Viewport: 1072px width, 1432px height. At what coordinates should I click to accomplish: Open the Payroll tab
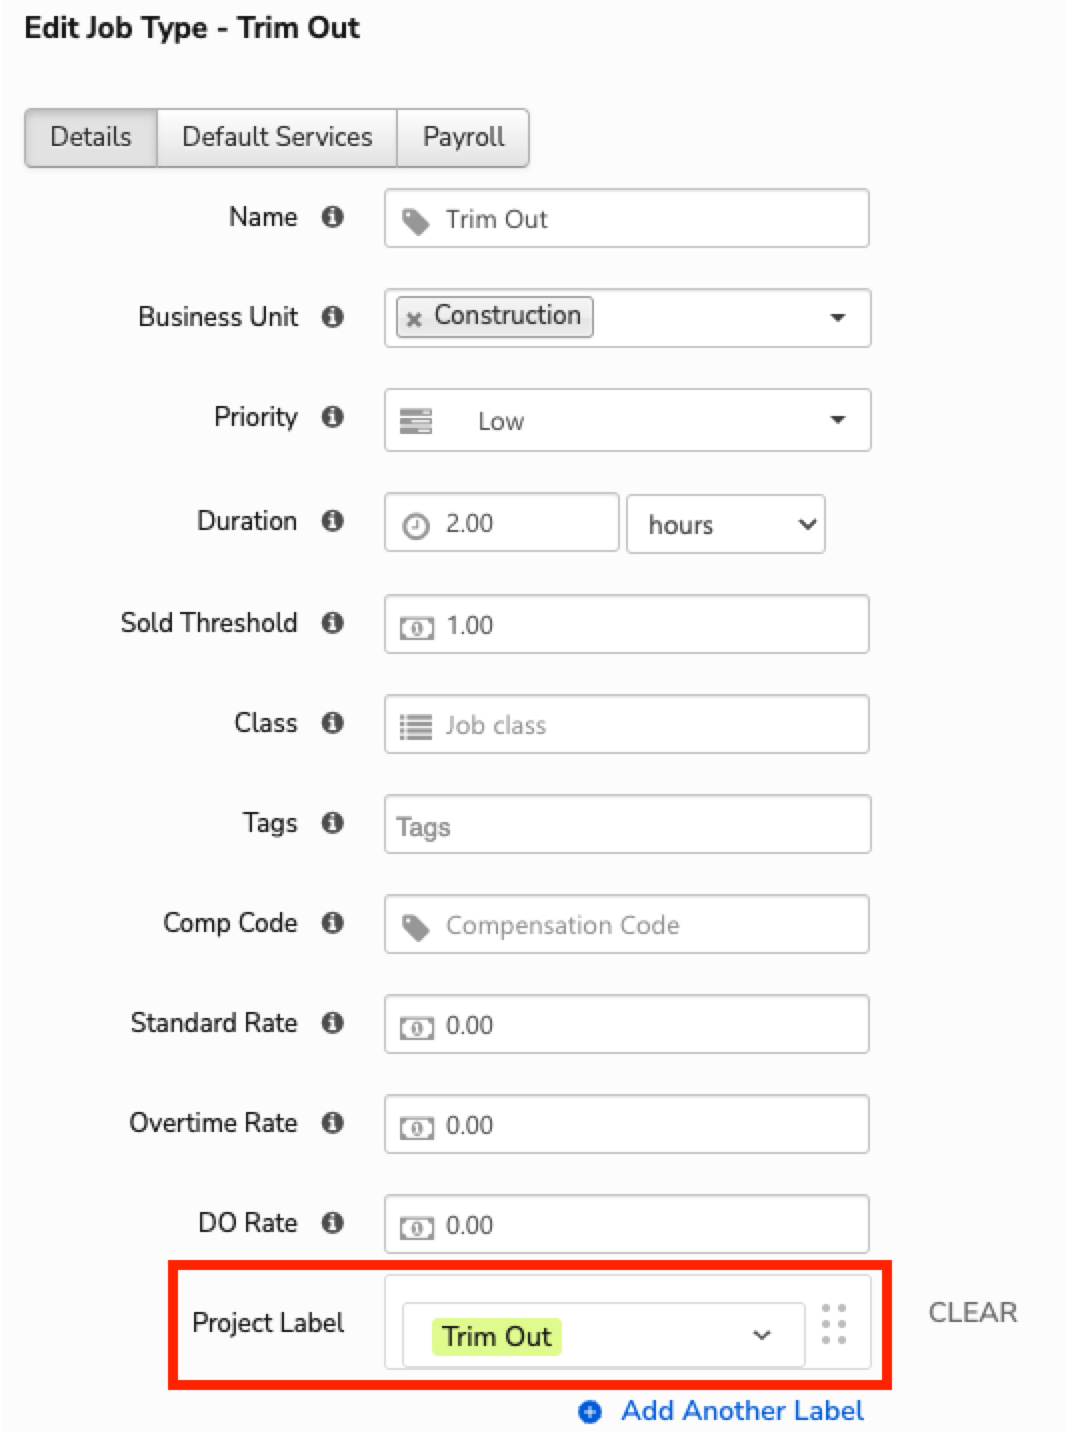(463, 137)
